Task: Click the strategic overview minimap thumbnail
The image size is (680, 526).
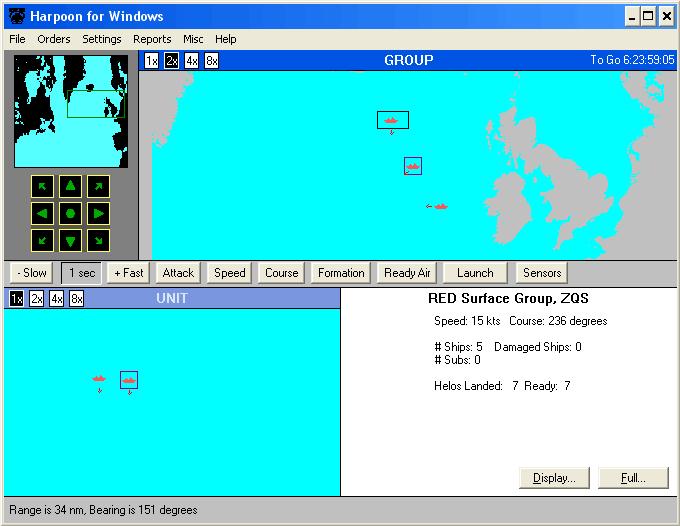Action: (x=71, y=111)
